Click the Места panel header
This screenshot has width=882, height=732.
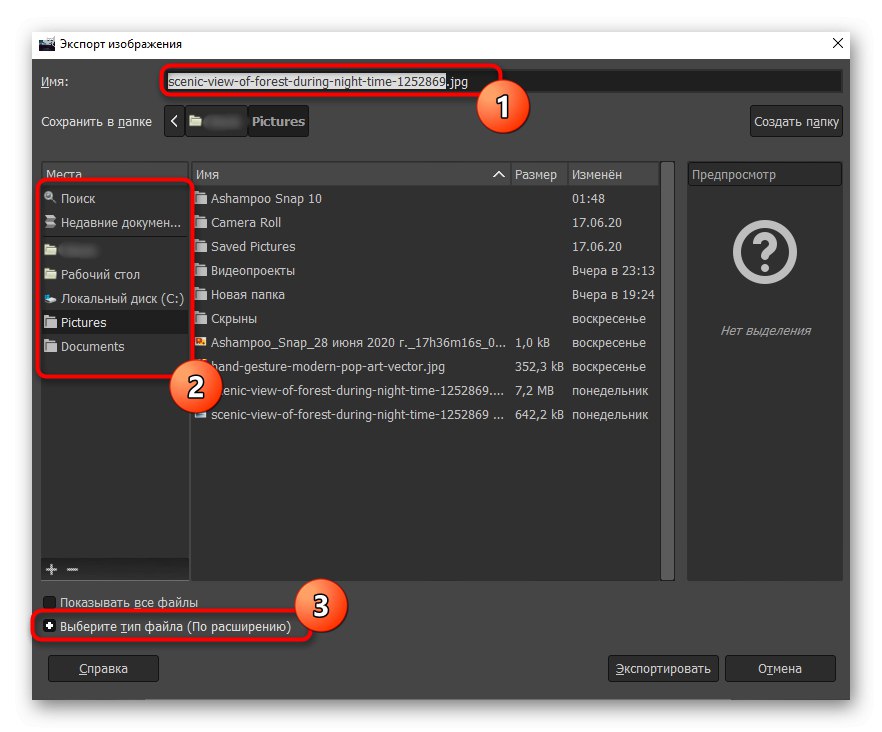point(115,173)
